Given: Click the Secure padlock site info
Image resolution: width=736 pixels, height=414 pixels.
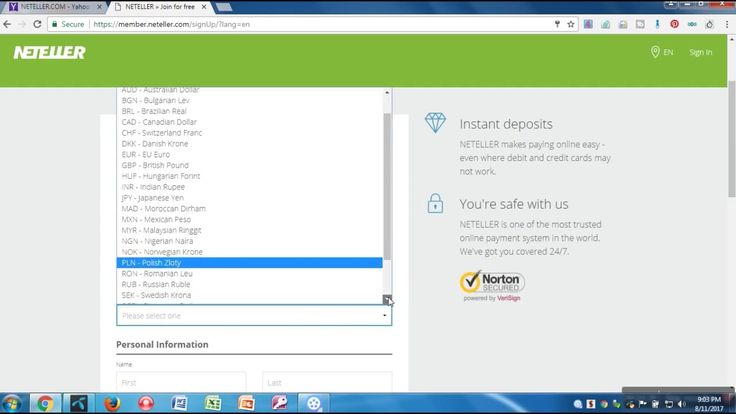Looking at the screenshot, I should (68, 24).
